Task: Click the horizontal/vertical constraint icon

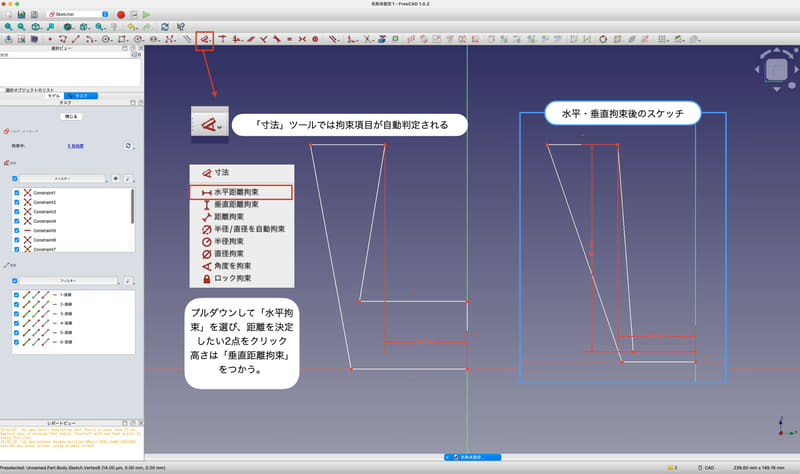Action: 237,39
